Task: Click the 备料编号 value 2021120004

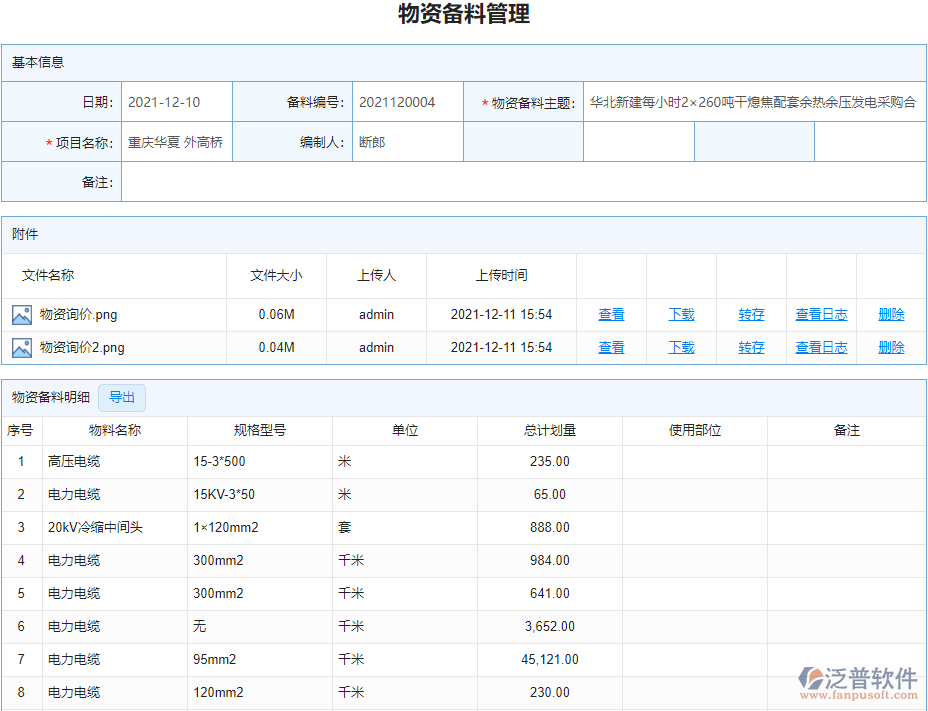Action: click(x=408, y=101)
